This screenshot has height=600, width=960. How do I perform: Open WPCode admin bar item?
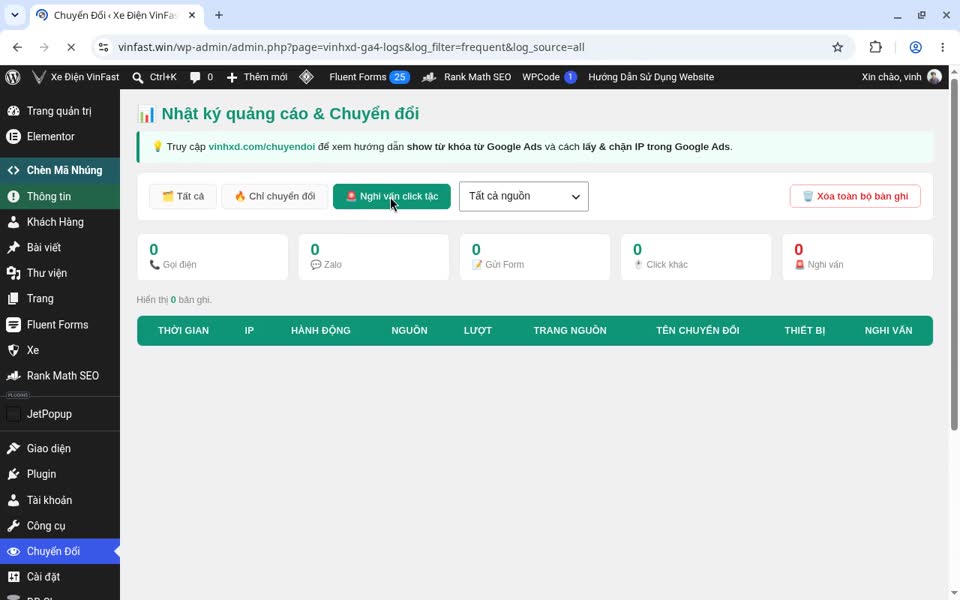549,77
